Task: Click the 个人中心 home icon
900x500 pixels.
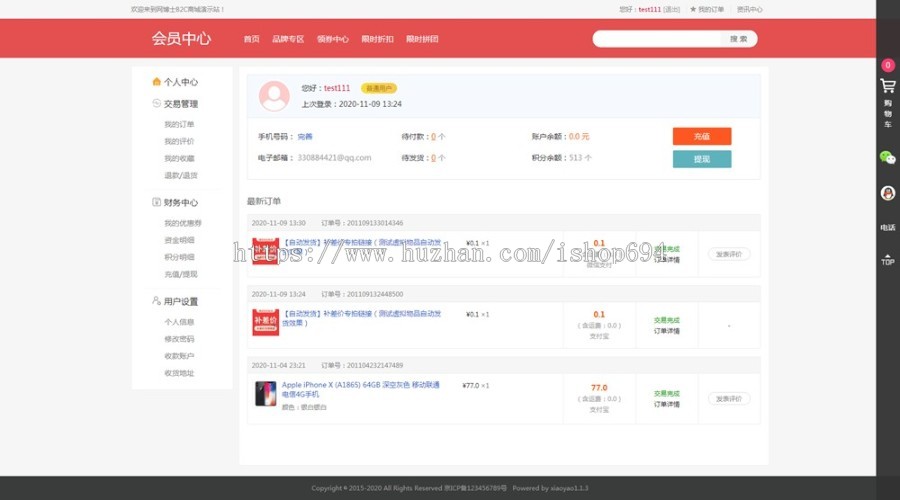Action: pos(156,82)
